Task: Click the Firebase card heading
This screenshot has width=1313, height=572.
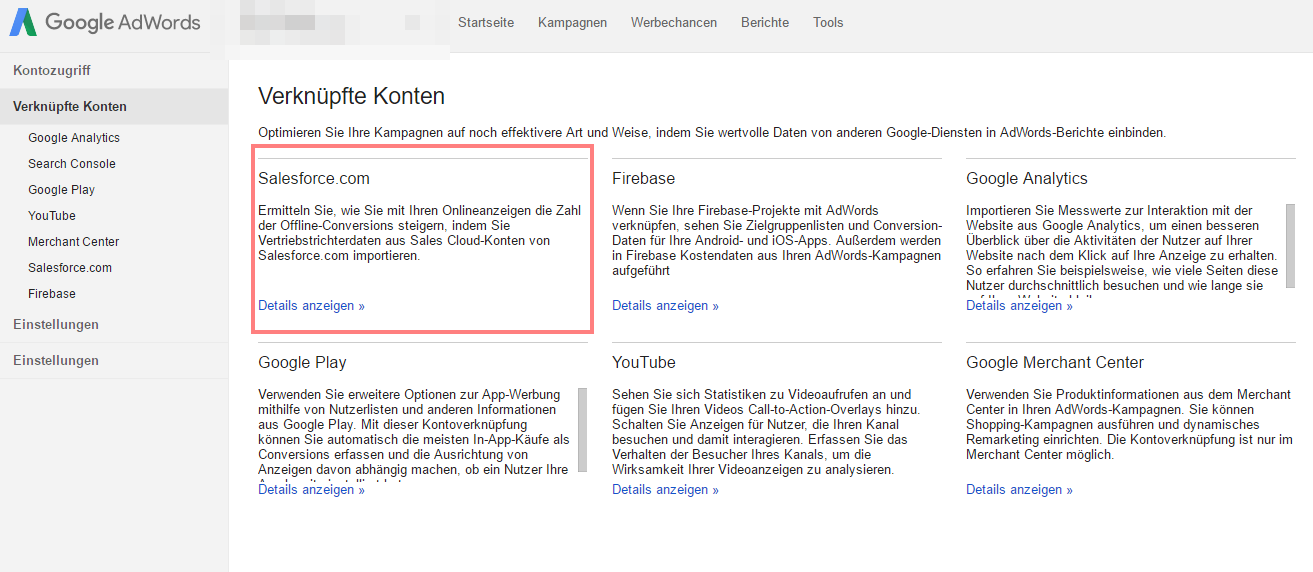Action: [x=643, y=179]
